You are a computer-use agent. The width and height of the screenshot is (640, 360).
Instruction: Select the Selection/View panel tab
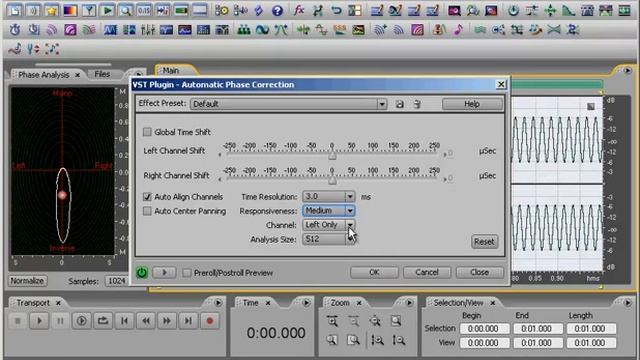pyautogui.click(x=458, y=303)
